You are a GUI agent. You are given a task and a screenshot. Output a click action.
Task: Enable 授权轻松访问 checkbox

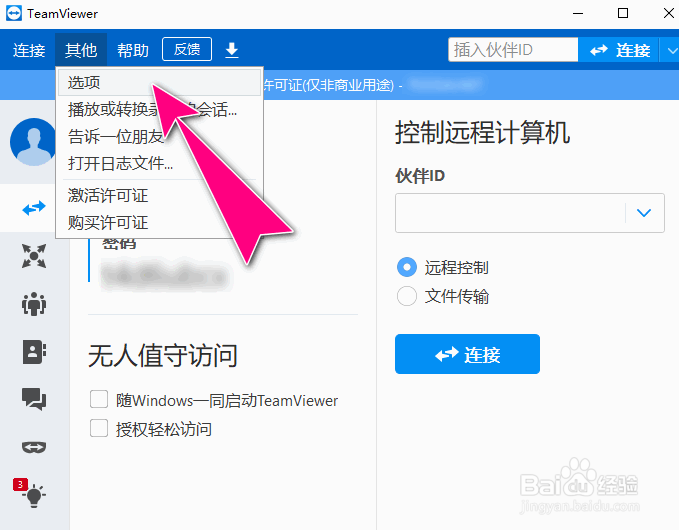(99, 428)
